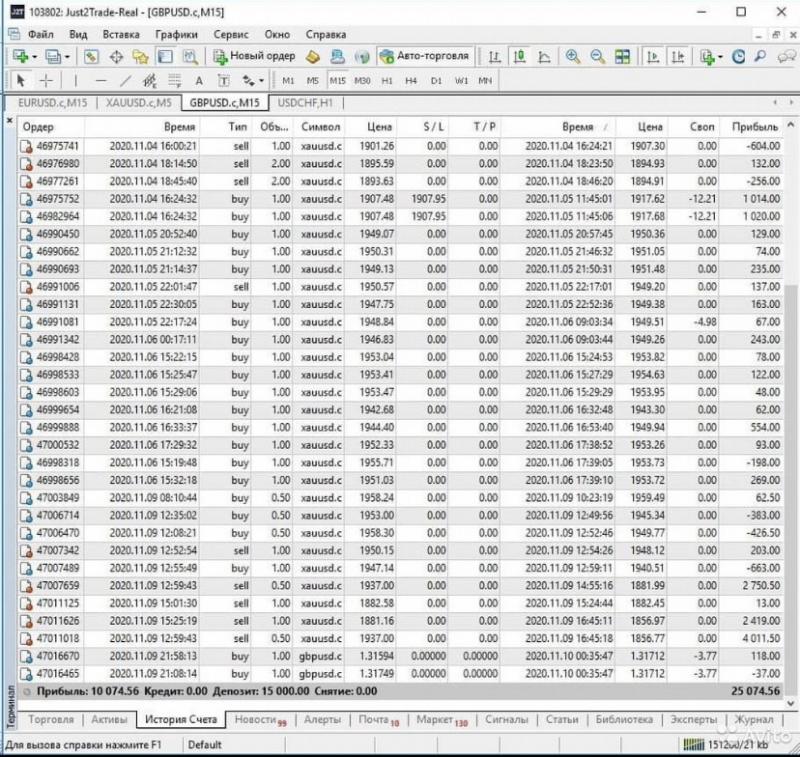
Task: Expand the indicators list dropdown arrow
Action: coord(720,57)
